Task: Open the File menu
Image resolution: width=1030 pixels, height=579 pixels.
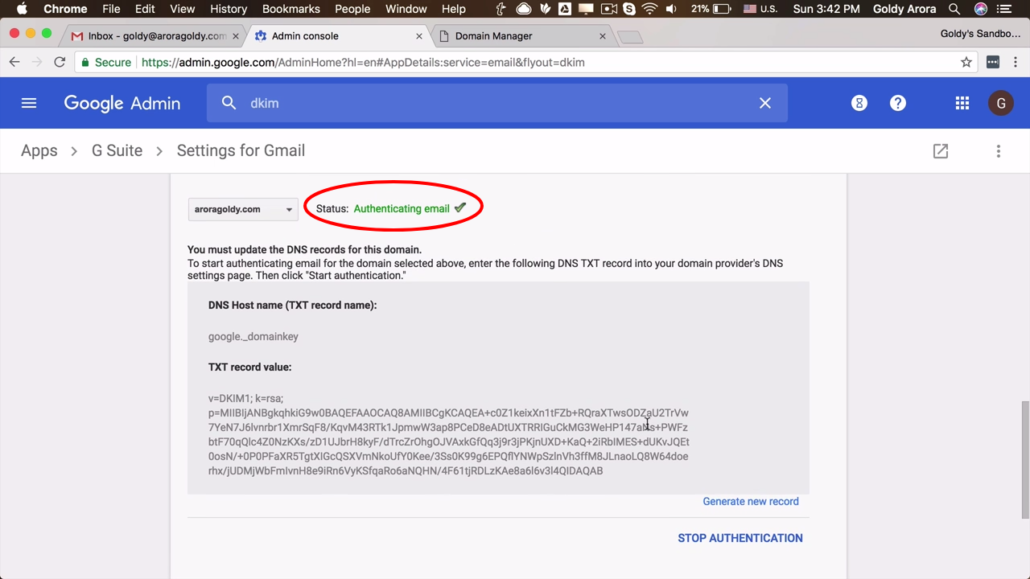Action: (111, 9)
